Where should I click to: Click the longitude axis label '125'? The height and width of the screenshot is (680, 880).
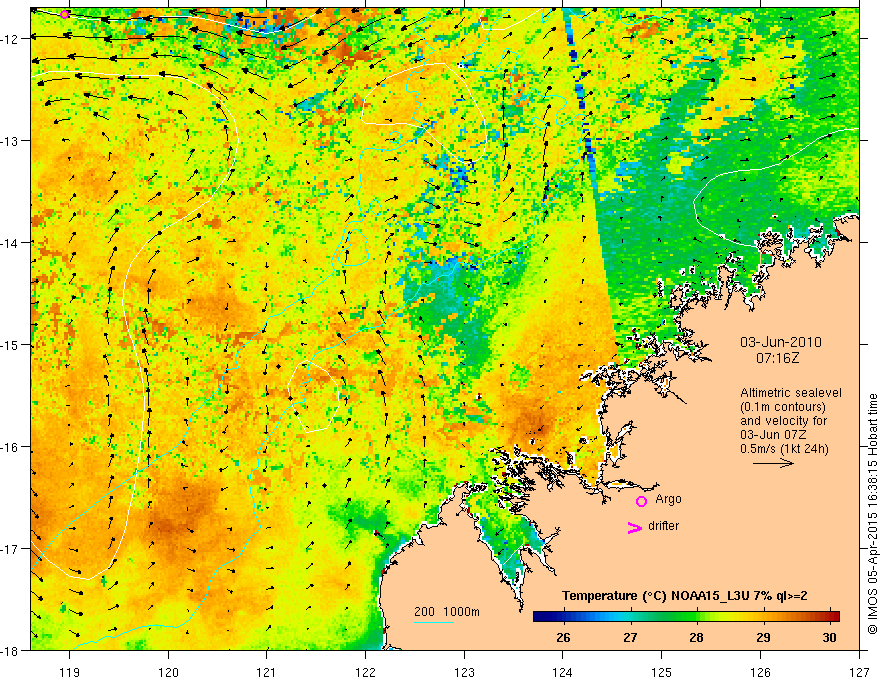click(662, 672)
